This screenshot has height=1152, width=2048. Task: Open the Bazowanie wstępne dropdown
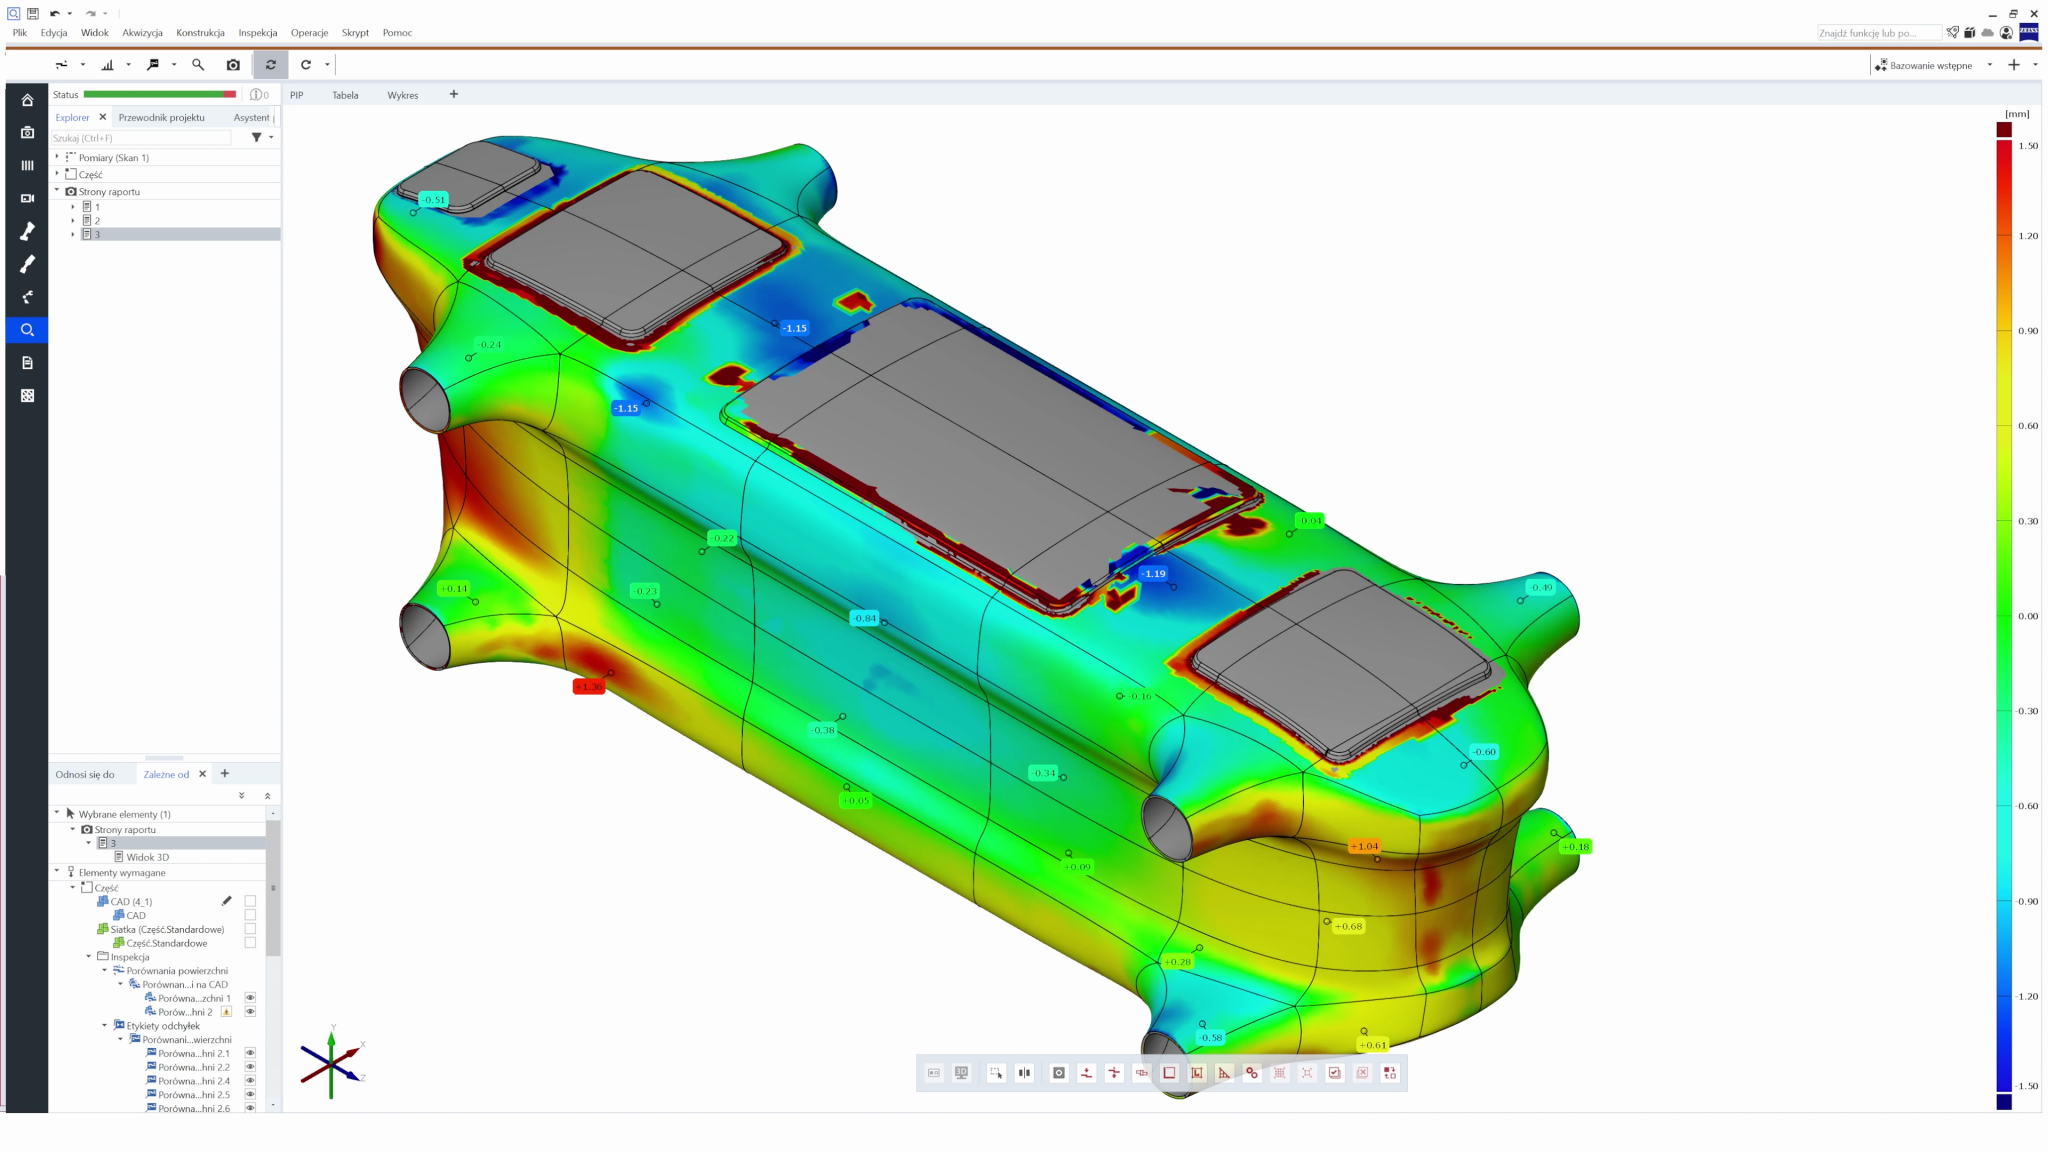[1989, 65]
